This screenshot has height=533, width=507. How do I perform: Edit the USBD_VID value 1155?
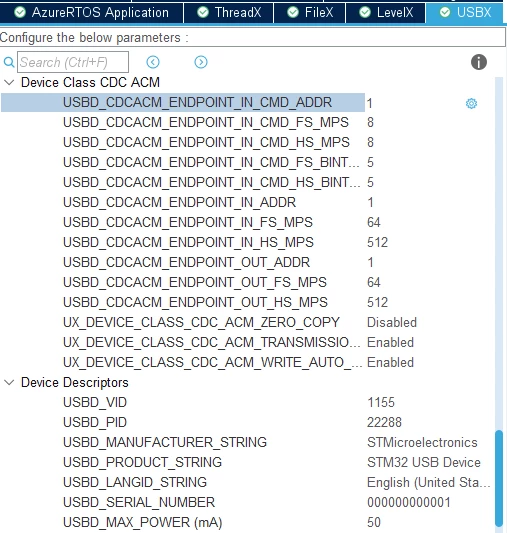[x=381, y=403]
